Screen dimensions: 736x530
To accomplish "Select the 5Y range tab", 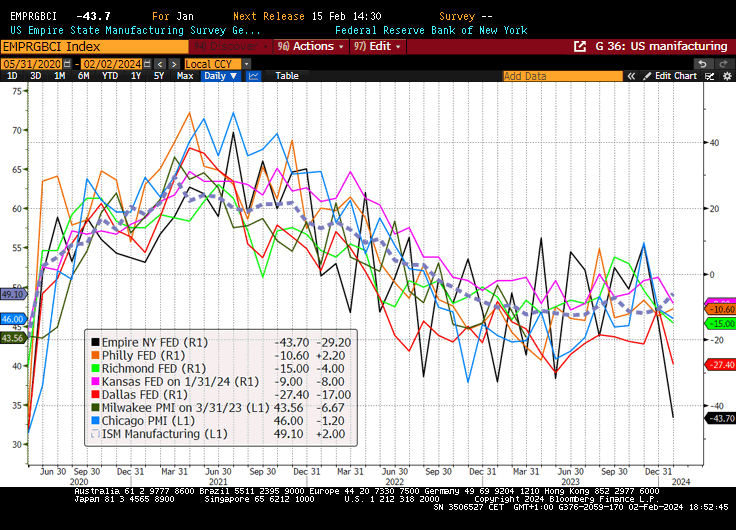I will point(159,76).
